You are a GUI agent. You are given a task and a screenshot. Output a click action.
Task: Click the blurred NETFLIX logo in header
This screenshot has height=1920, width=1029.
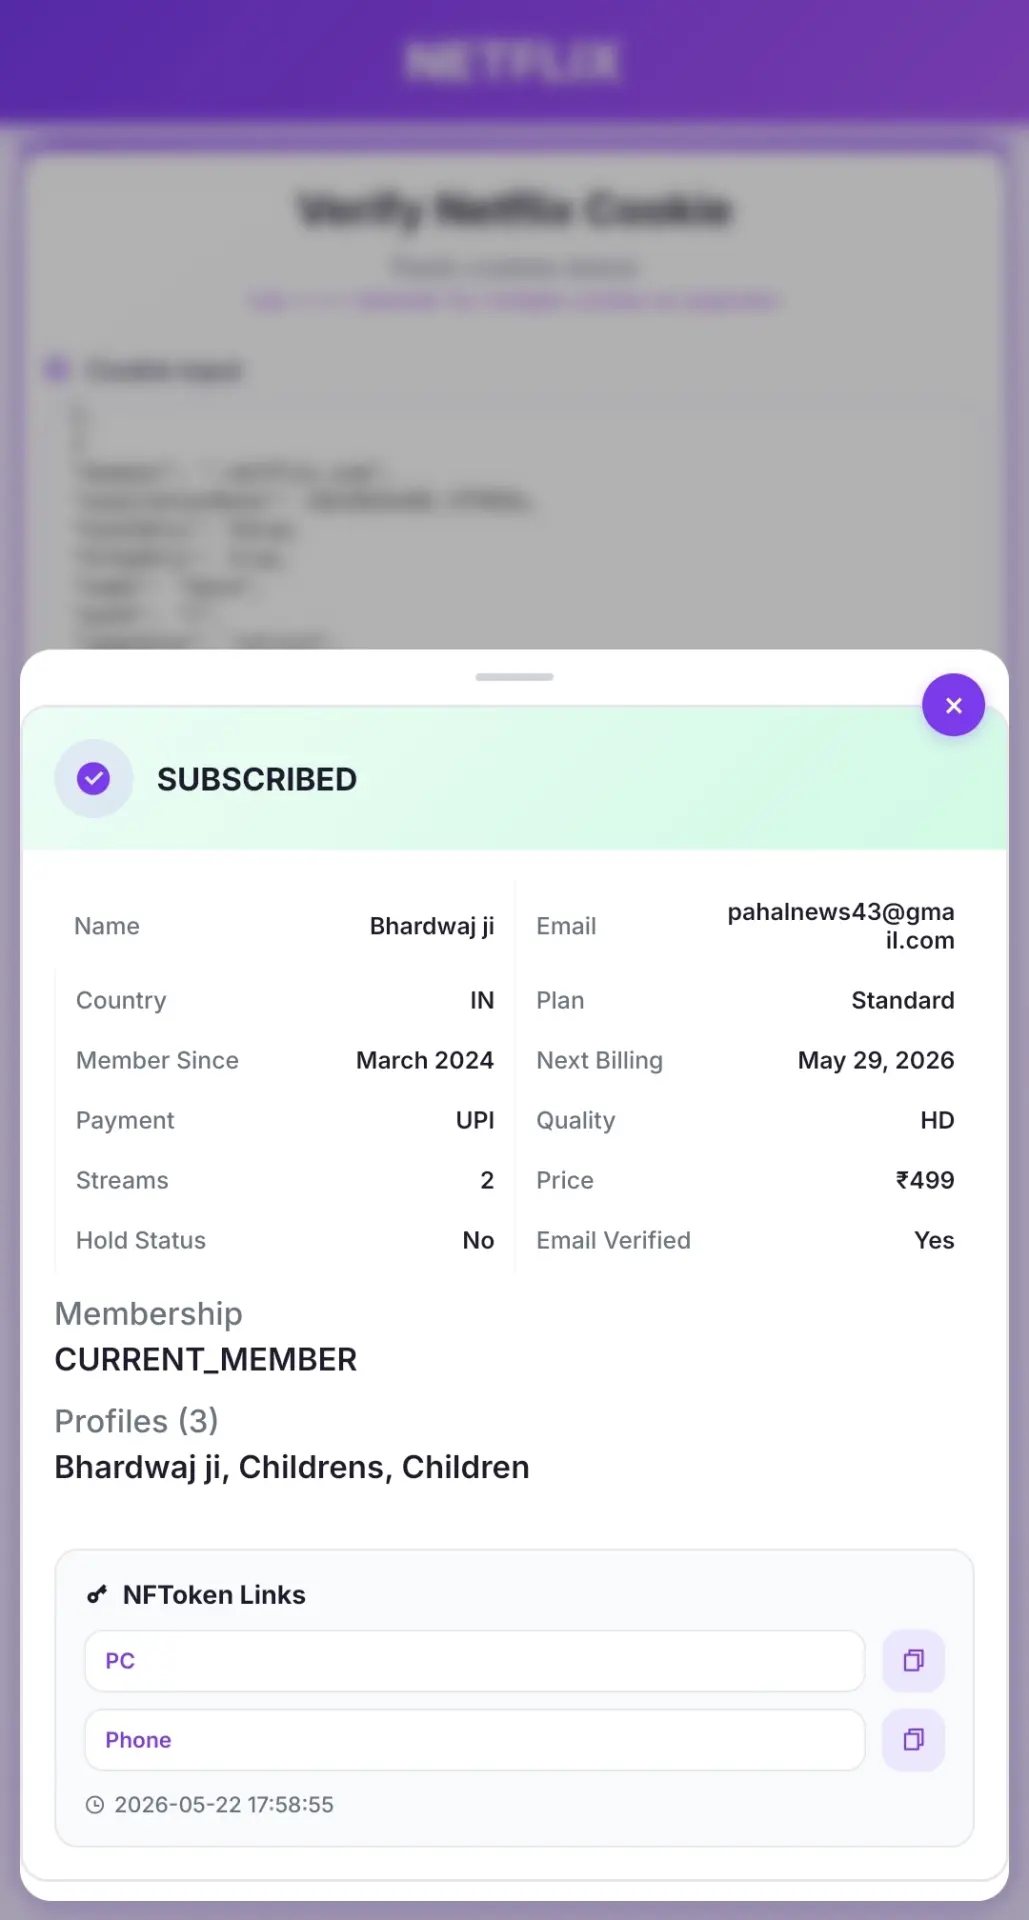point(513,61)
